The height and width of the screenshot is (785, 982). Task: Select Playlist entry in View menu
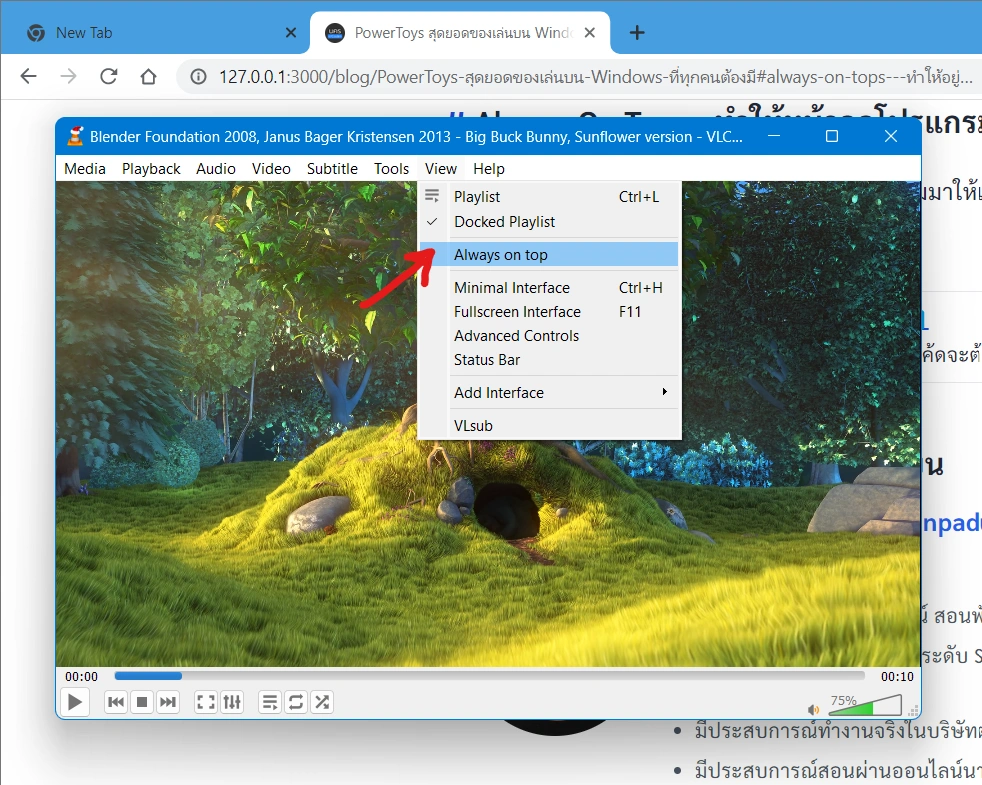pyautogui.click(x=549, y=197)
